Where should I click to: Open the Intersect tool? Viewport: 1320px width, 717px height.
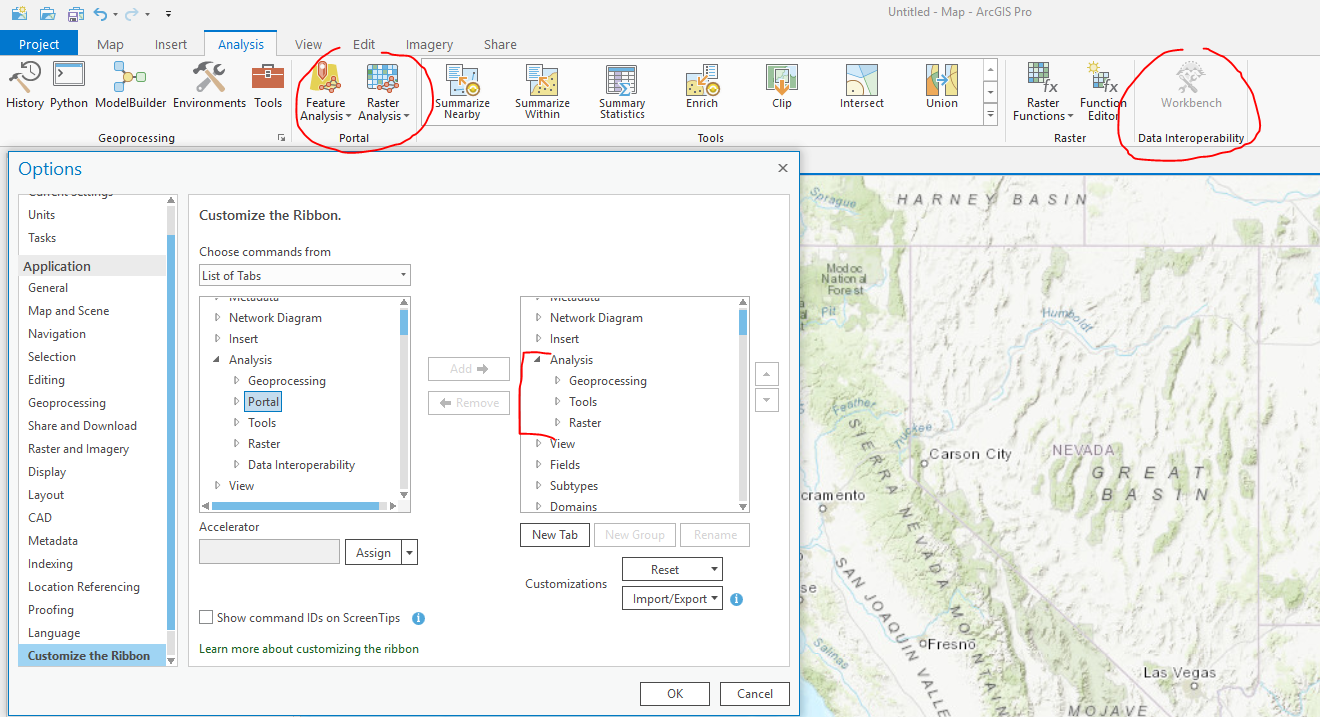point(862,87)
